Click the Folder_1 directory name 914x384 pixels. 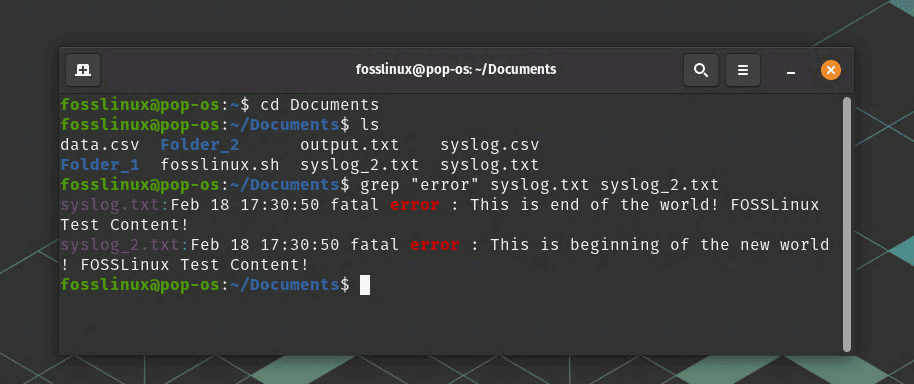(100, 165)
